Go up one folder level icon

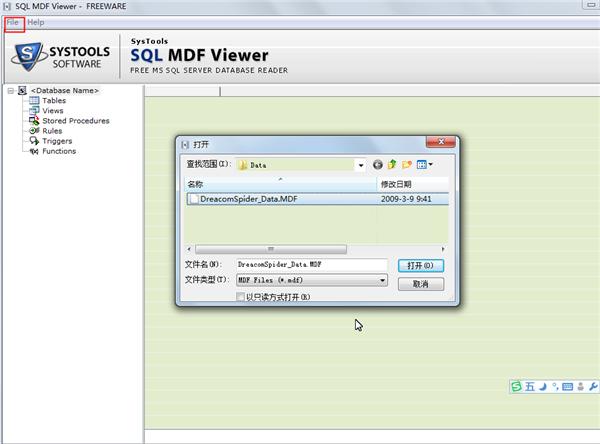point(392,165)
